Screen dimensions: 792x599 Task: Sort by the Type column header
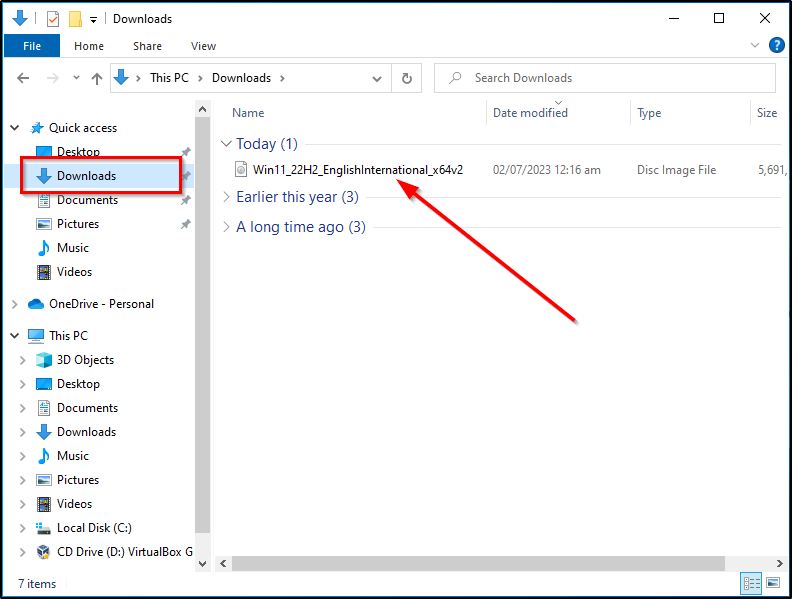[649, 113]
